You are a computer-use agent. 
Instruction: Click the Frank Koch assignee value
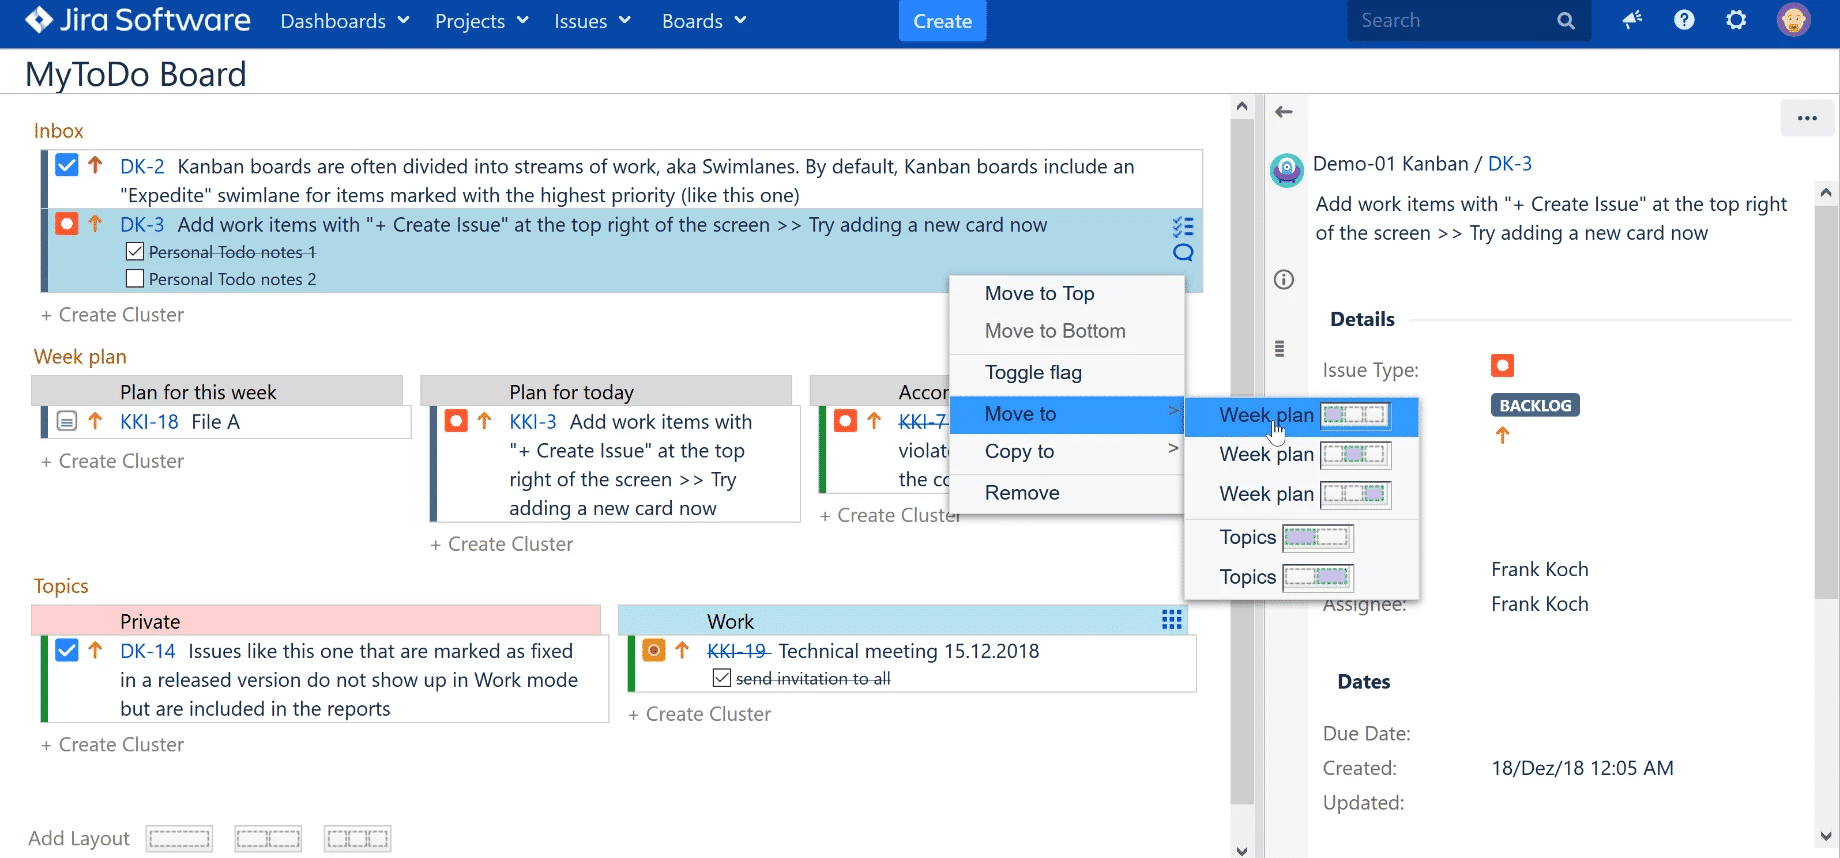[1539, 604]
